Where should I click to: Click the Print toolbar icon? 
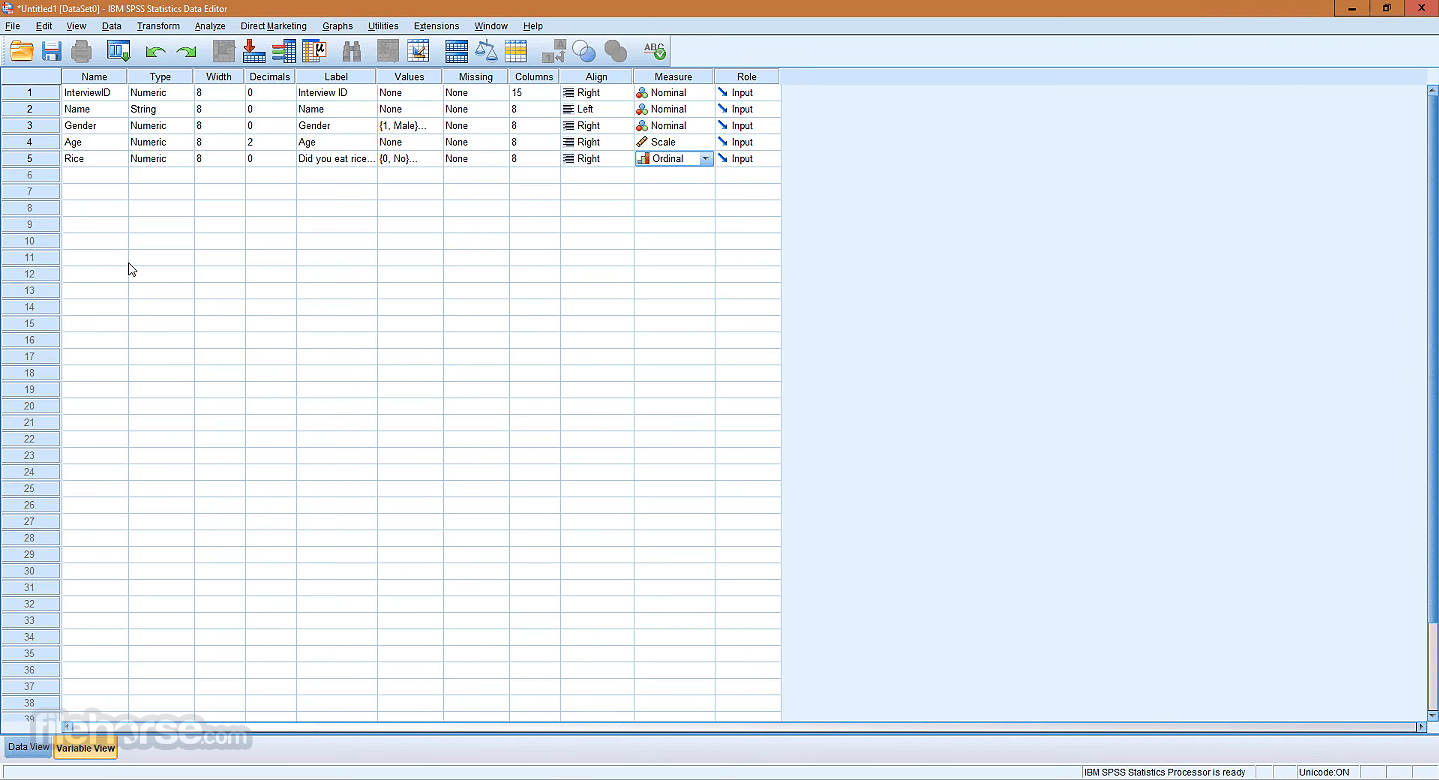pyautogui.click(x=82, y=51)
